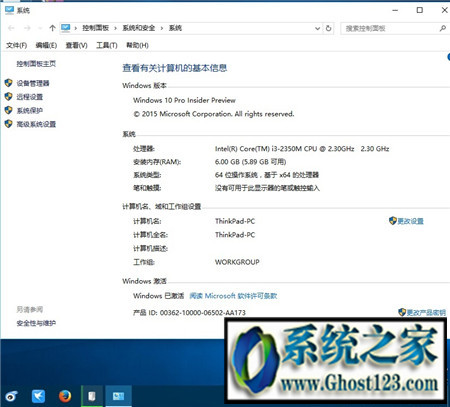Read Microsoft software license terms link
This screenshot has width=450, height=407.
tap(233, 296)
